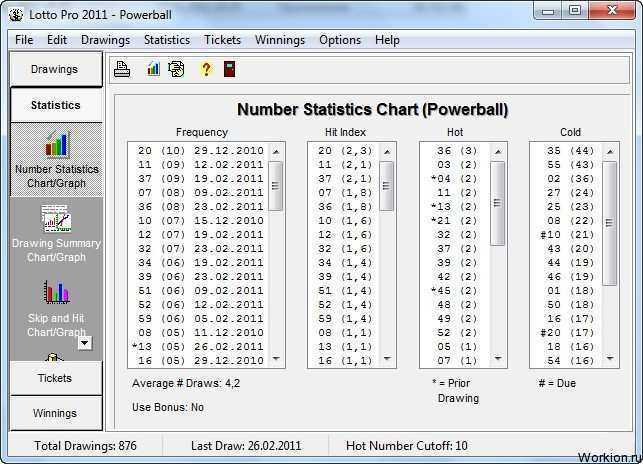The height and width of the screenshot is (464, 643).
Task: Click the Frequency list scrollbar thumb
Action: (276, 186)
